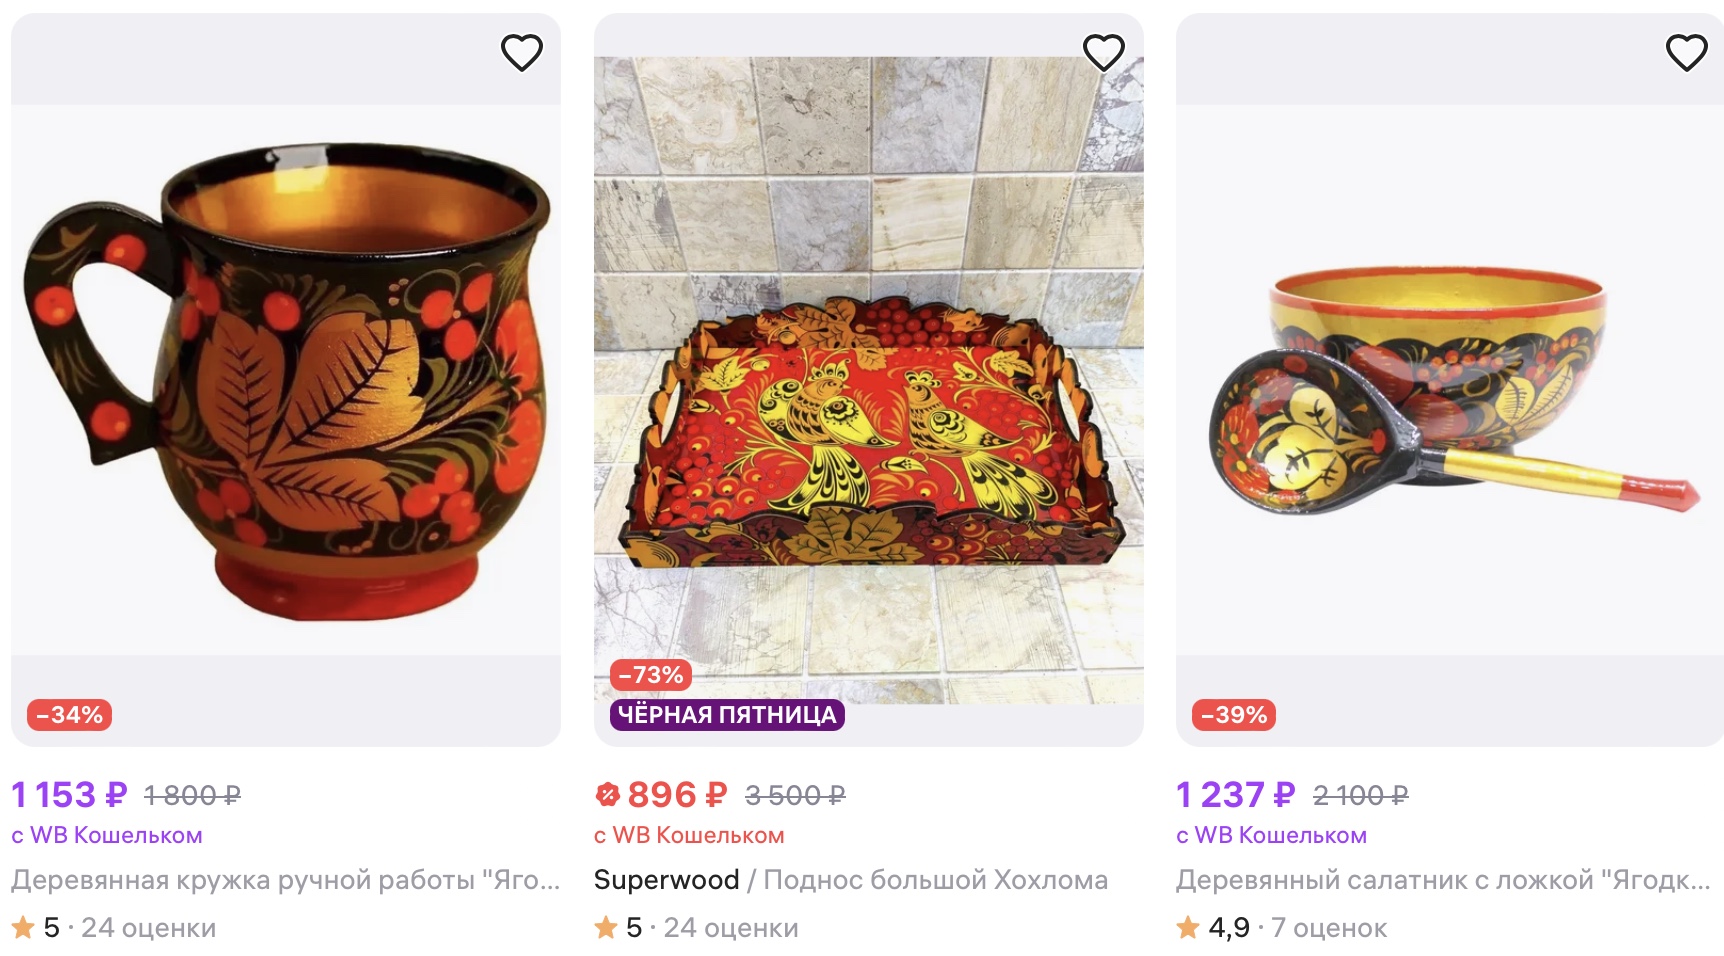Click the ЧЁРНАЯ ПЯТНИЦА badge
The image size is (1724, 956).
727,715
